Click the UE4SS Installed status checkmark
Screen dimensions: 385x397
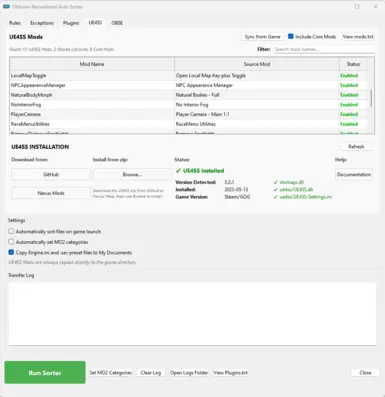pyautogui.click(x=178, y=171)
